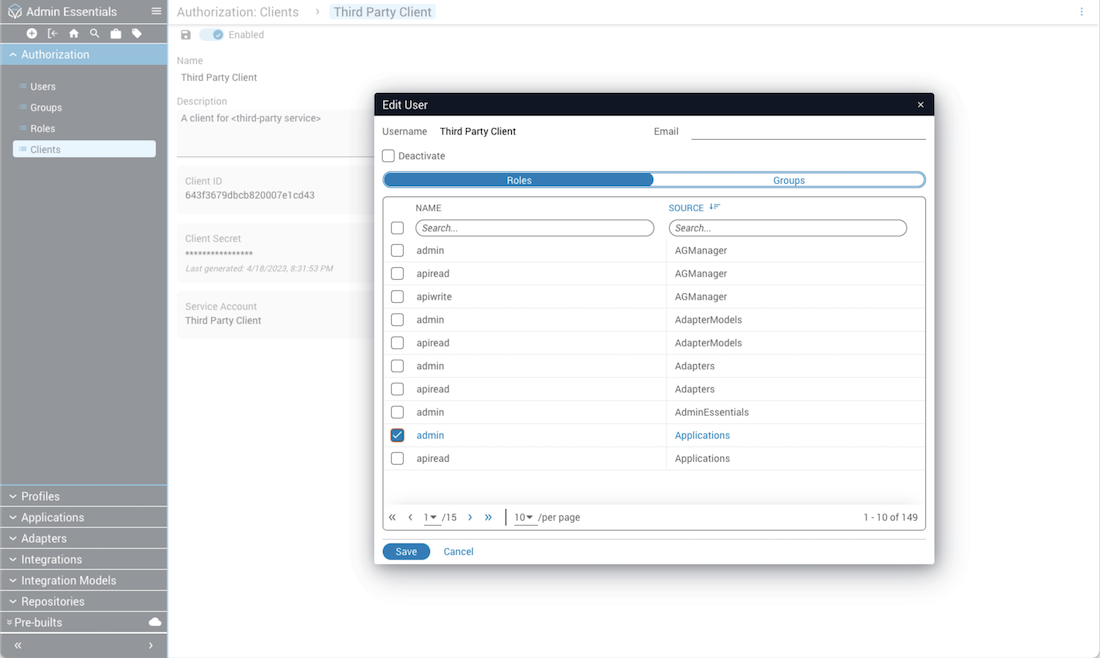The image size is (1100, 658).
Task: Check the Deactivate checkbox
Action: click(389, 156)
